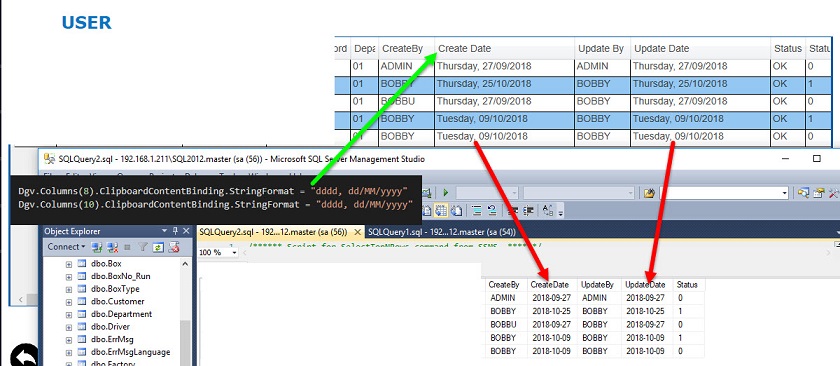Click the Comment out selected lines icon

click(x=477, y=211)
